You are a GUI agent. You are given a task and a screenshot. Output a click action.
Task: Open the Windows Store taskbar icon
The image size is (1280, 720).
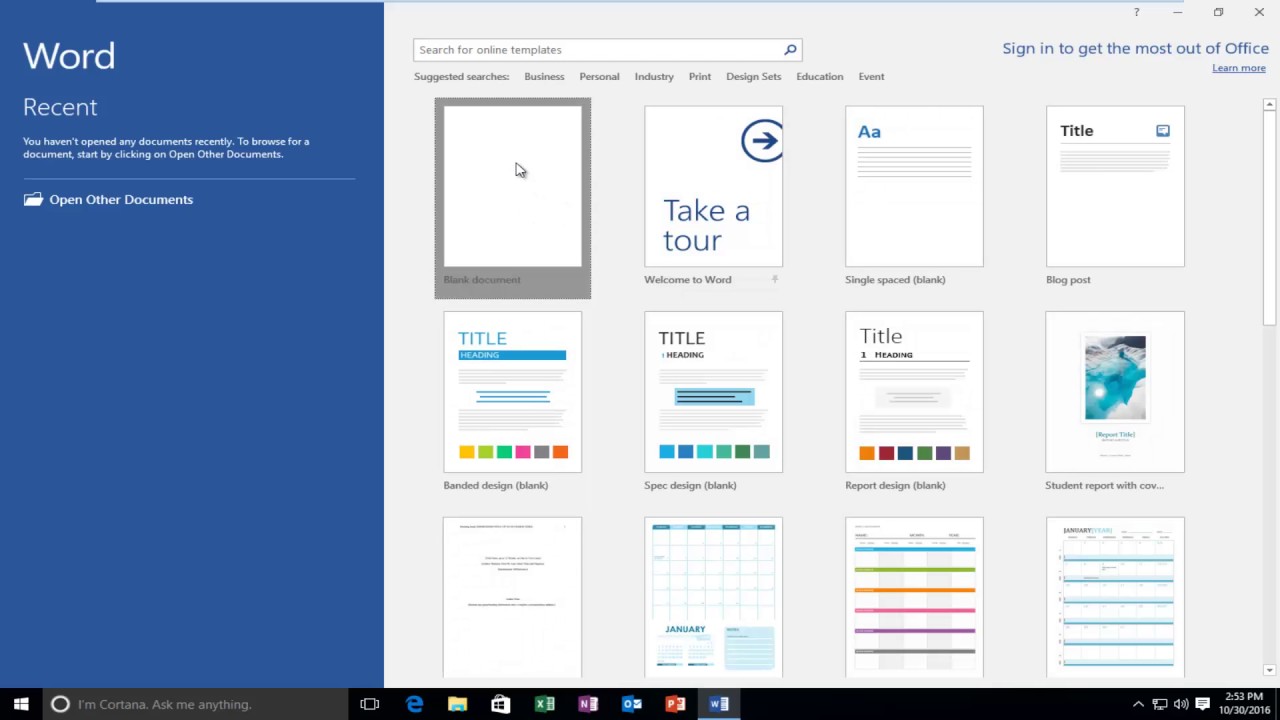(501, 704)
